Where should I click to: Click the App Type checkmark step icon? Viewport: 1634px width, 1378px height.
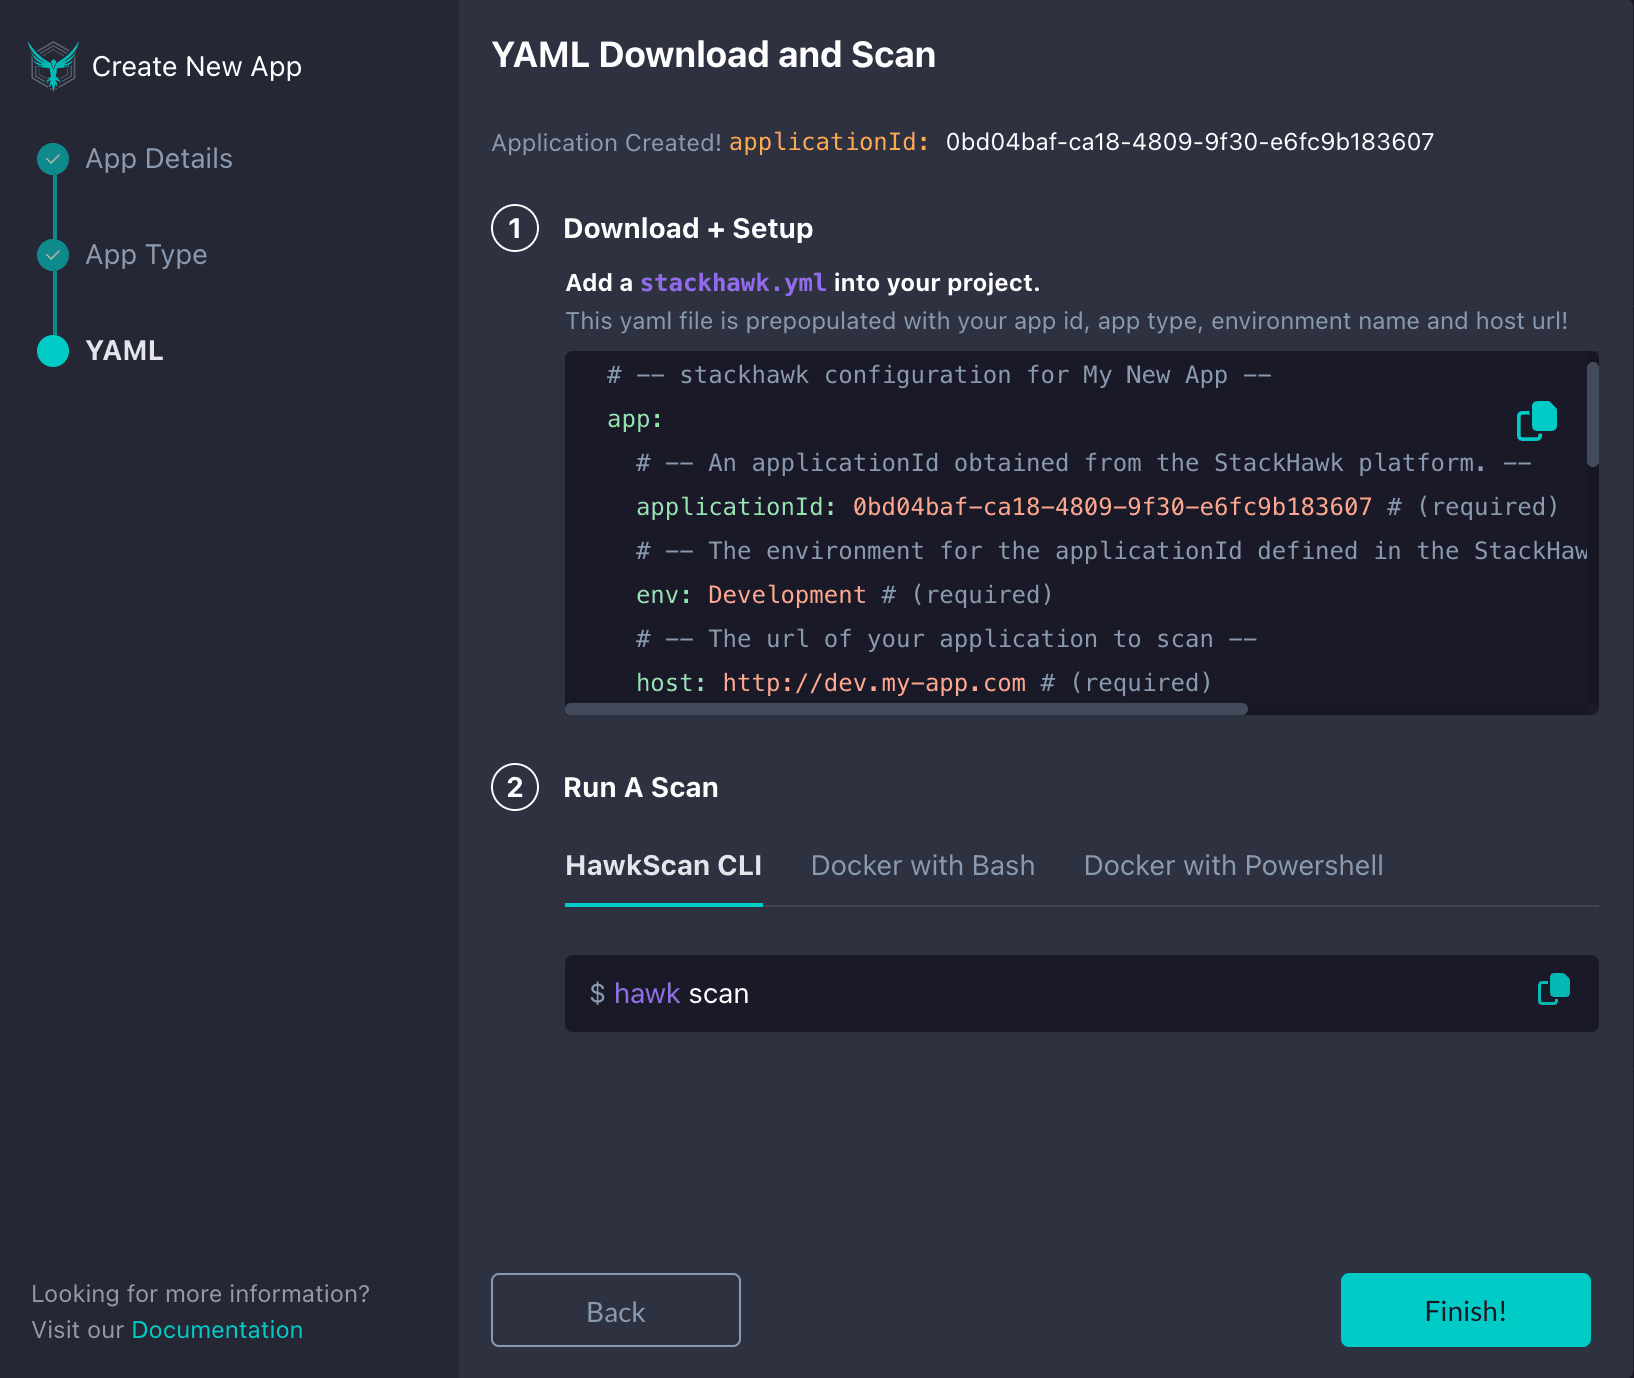pyautogui.click(x=53, y=255)
